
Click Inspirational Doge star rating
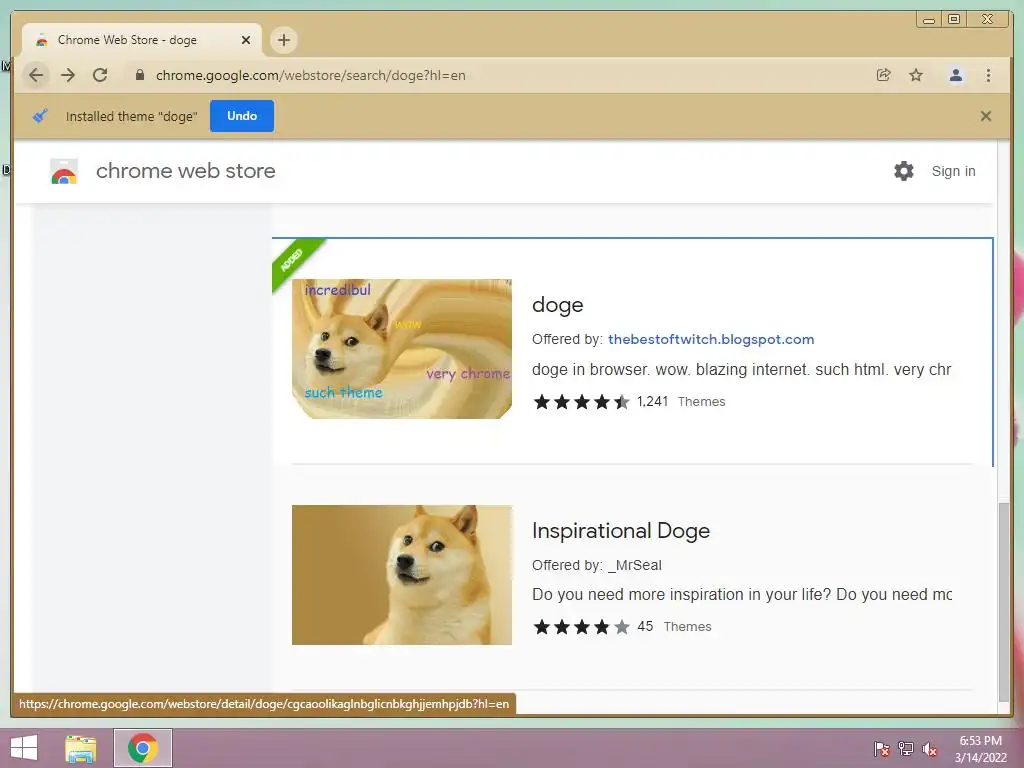[x=581, y=627]
